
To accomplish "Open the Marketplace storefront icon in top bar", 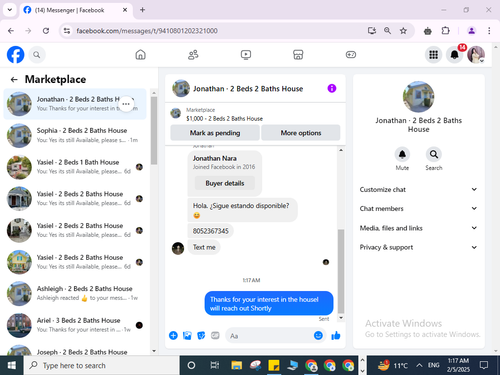I will coord(298,55).
